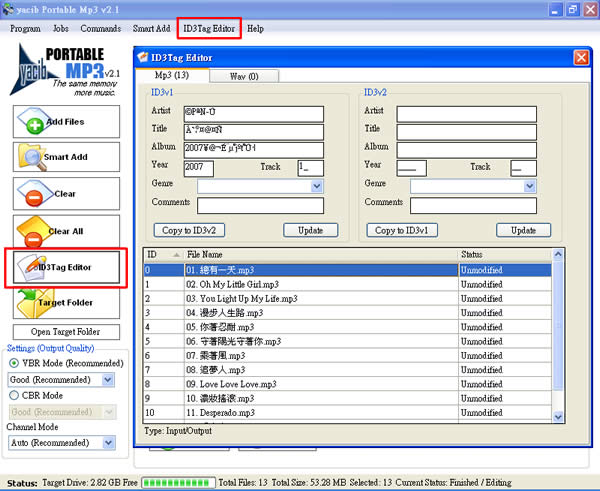Click Copy to ID3v1 button
Image resolution: width=600 pixels, height=491 pixels.
coord(402,230)
